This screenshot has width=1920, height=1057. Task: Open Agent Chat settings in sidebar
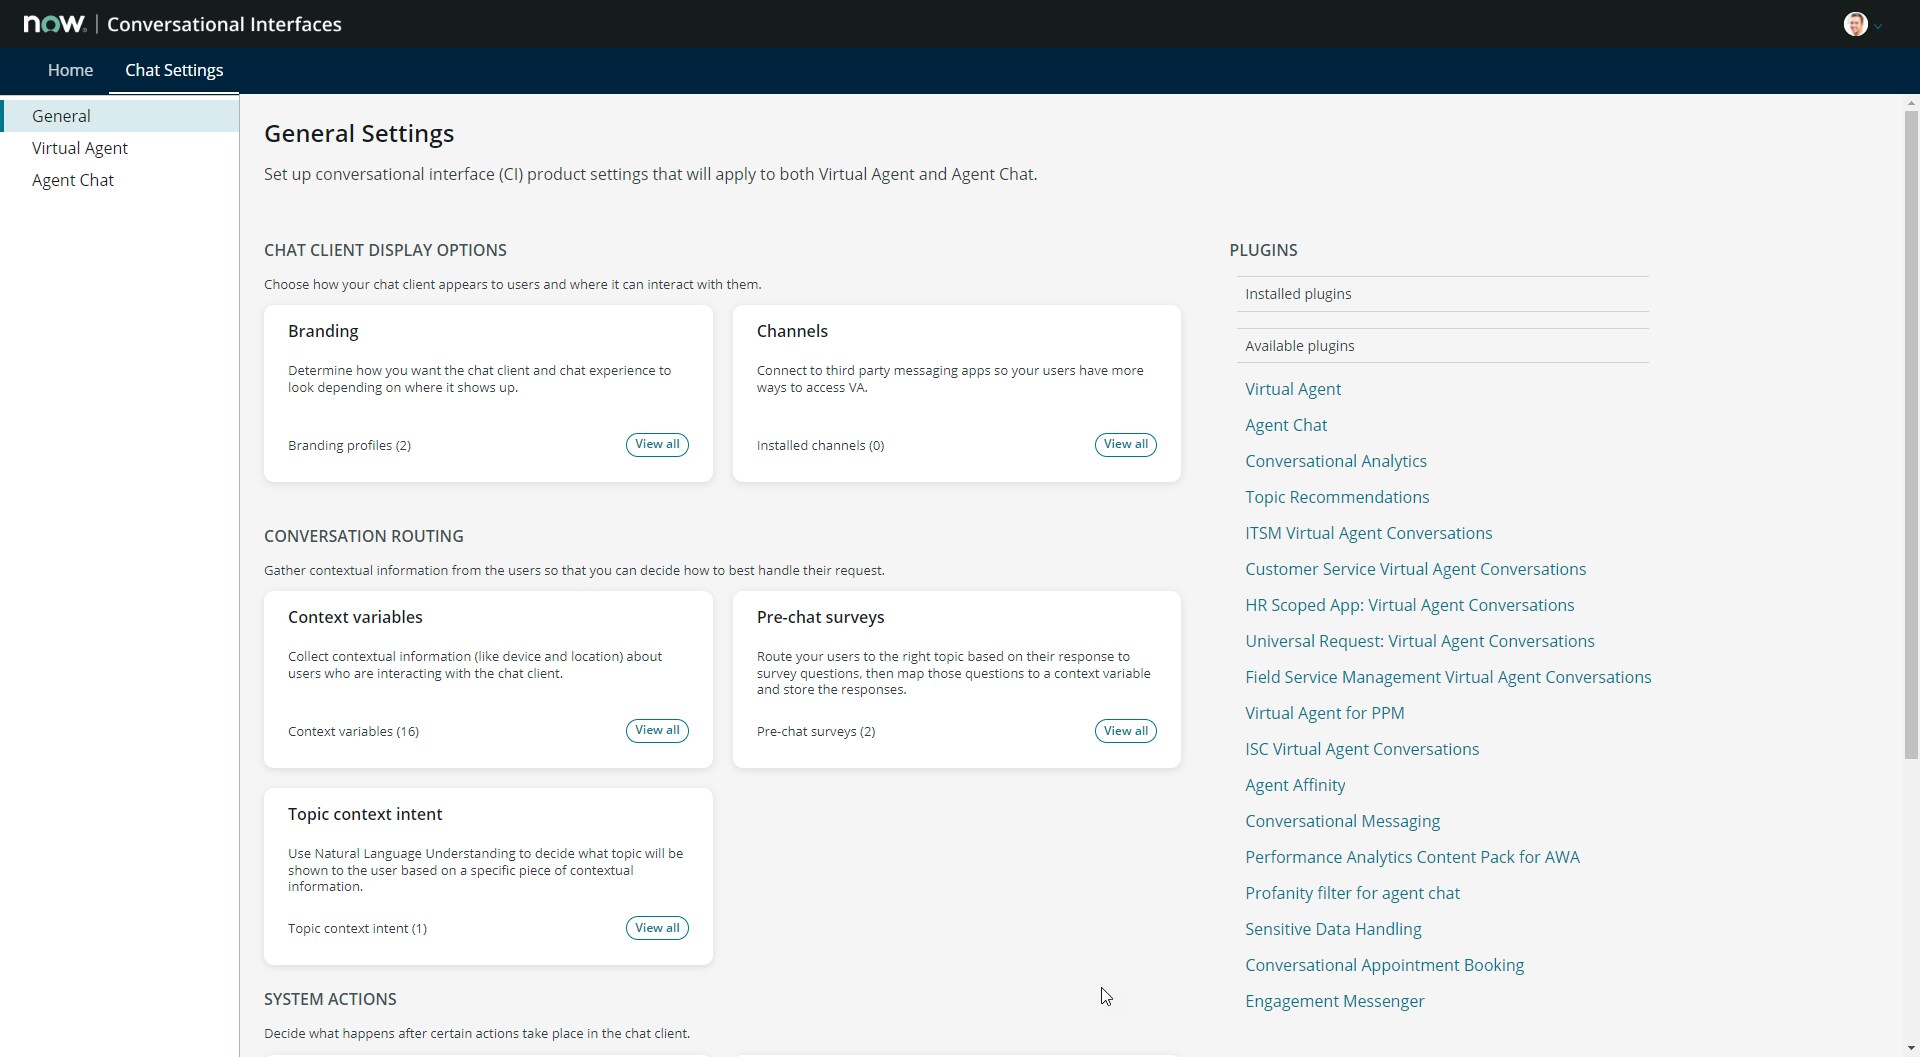click(72, 180)
